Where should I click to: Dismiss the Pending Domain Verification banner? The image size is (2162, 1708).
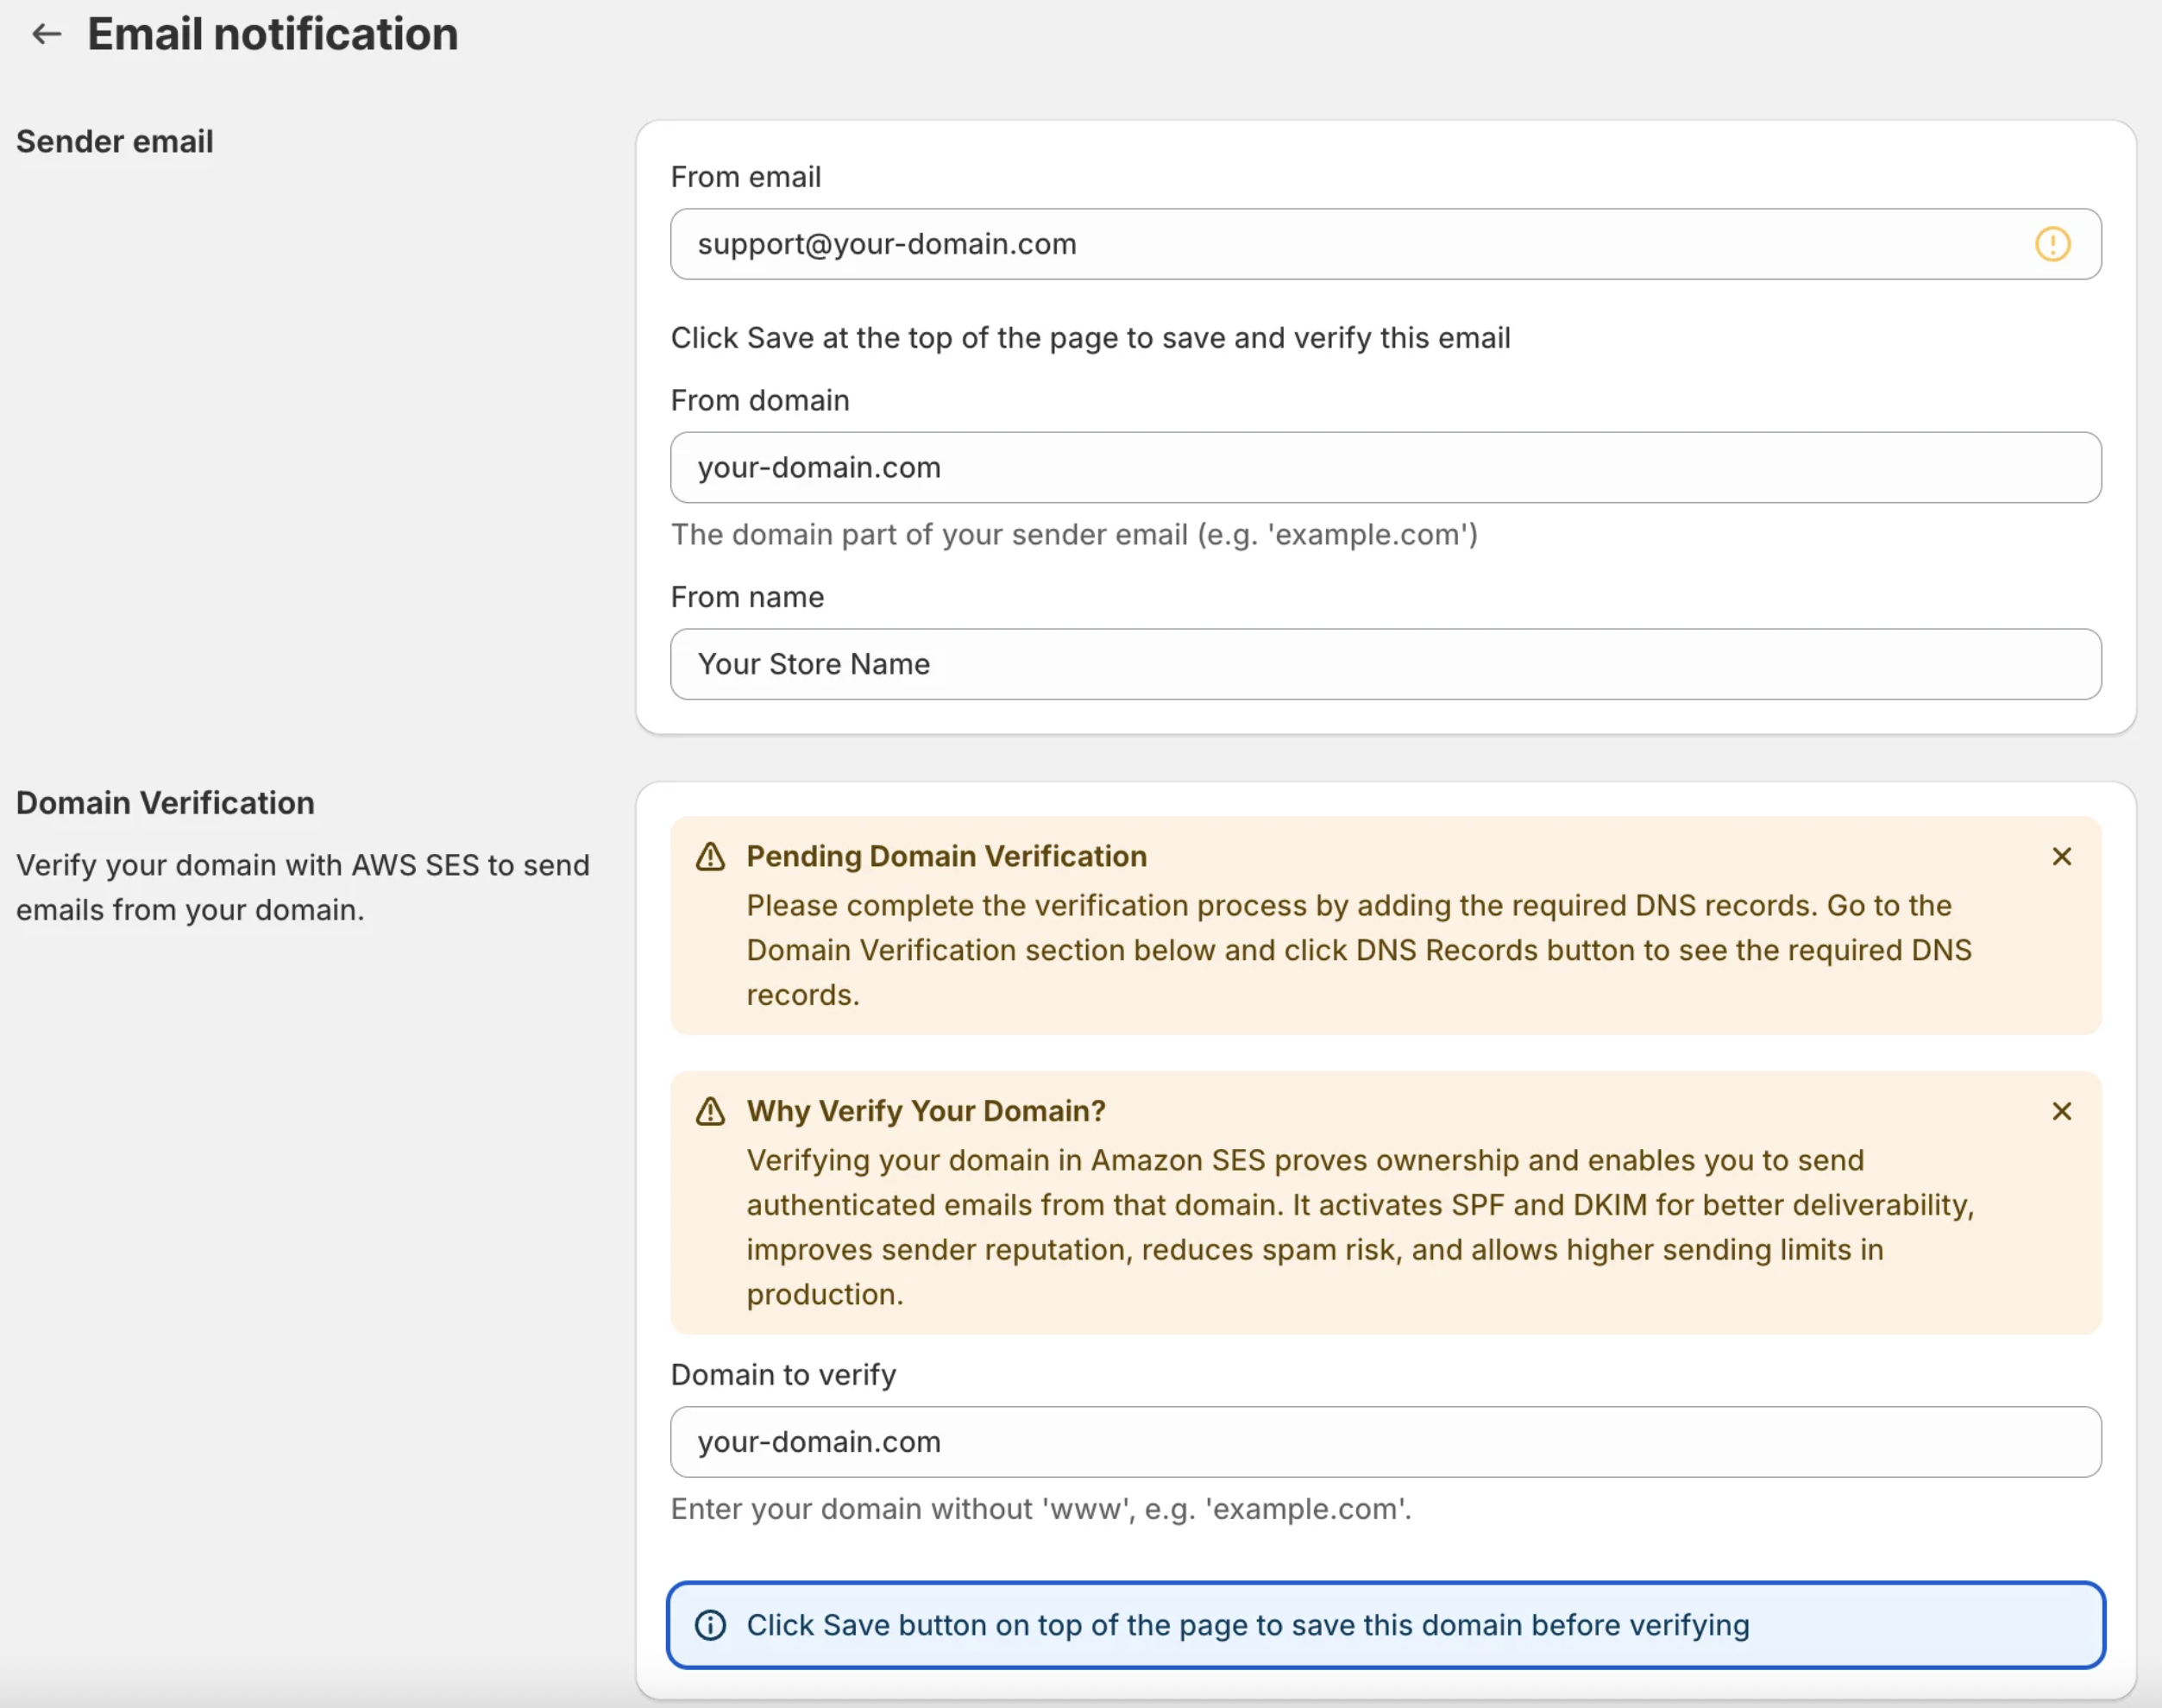coord(2061,856)
